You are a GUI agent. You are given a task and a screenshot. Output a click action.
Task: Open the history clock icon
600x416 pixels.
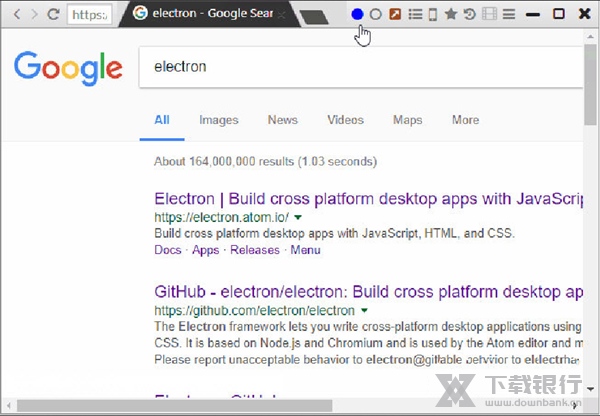coord(470,14)
